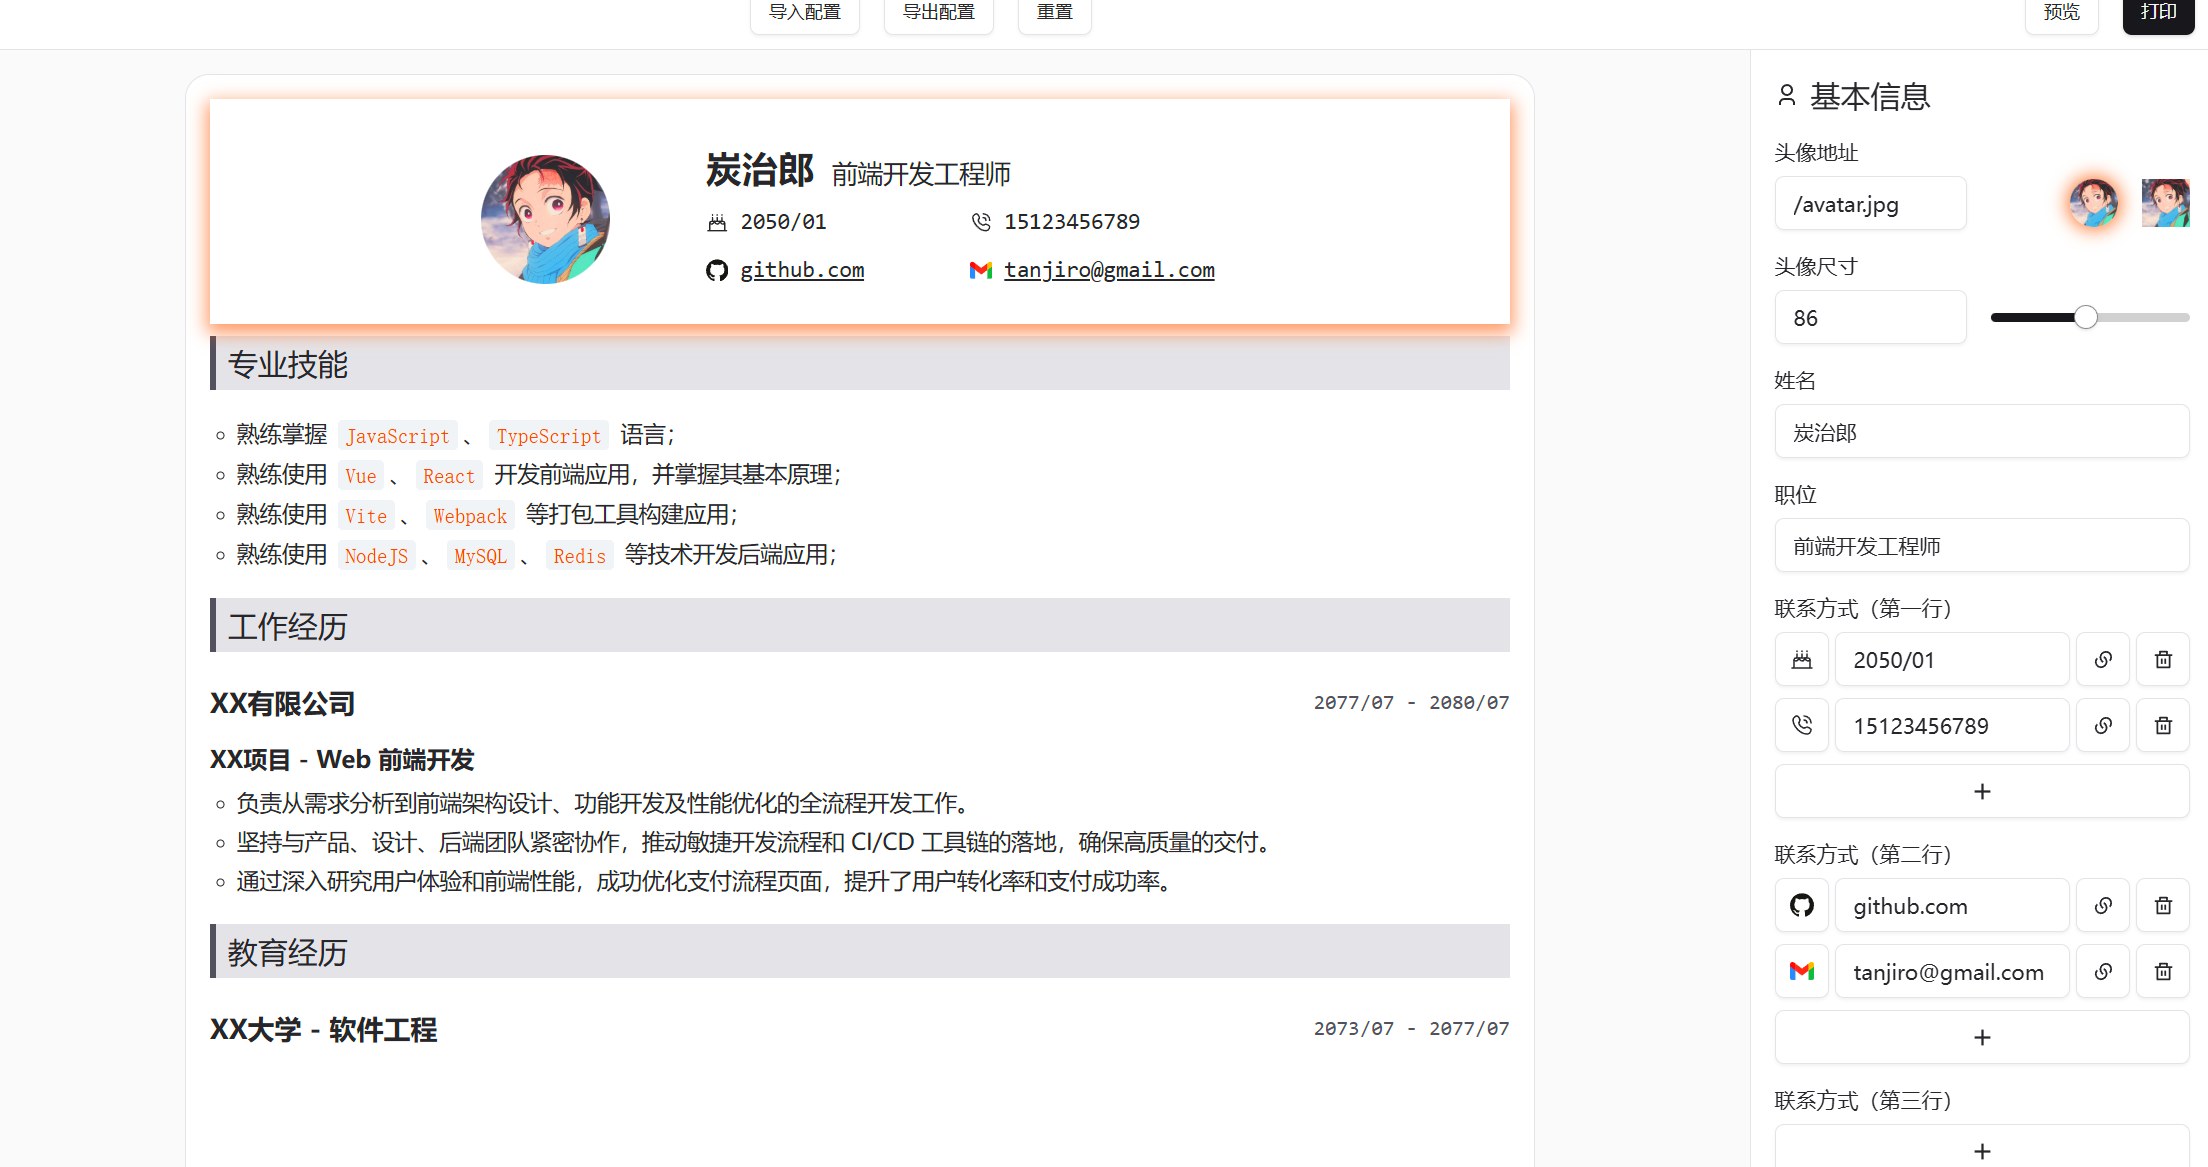
Task: Change the birthday cake icon in sidebar
Action: coord(1802,660)
